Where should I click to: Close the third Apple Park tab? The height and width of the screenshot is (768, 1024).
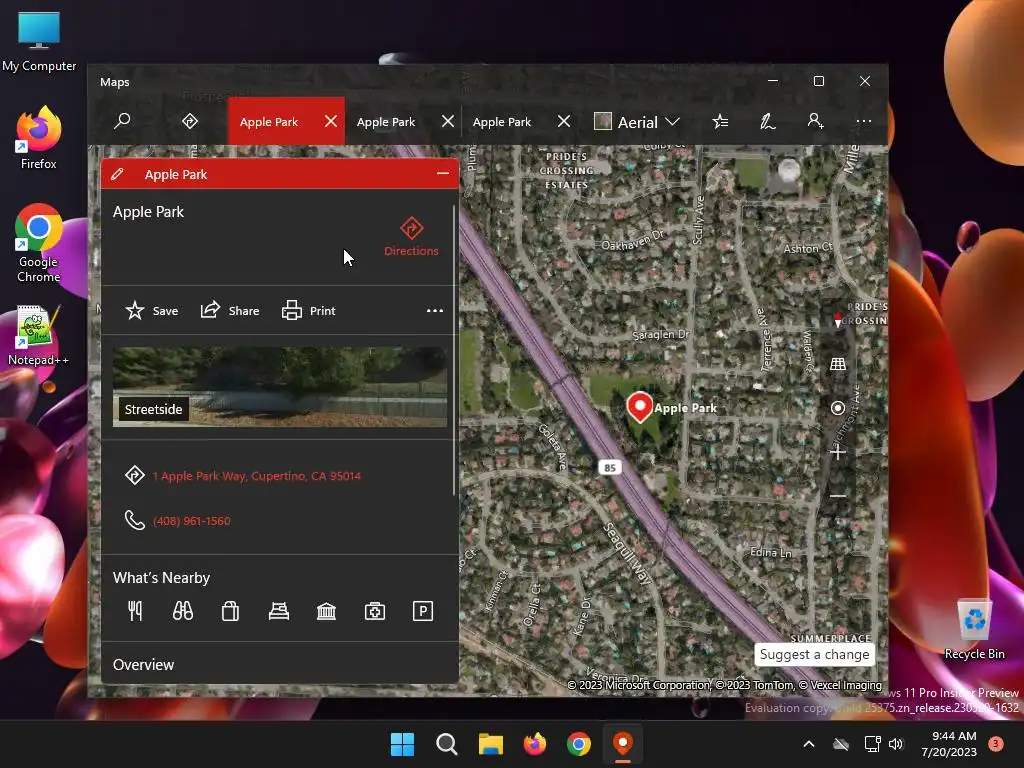[564, 121]
